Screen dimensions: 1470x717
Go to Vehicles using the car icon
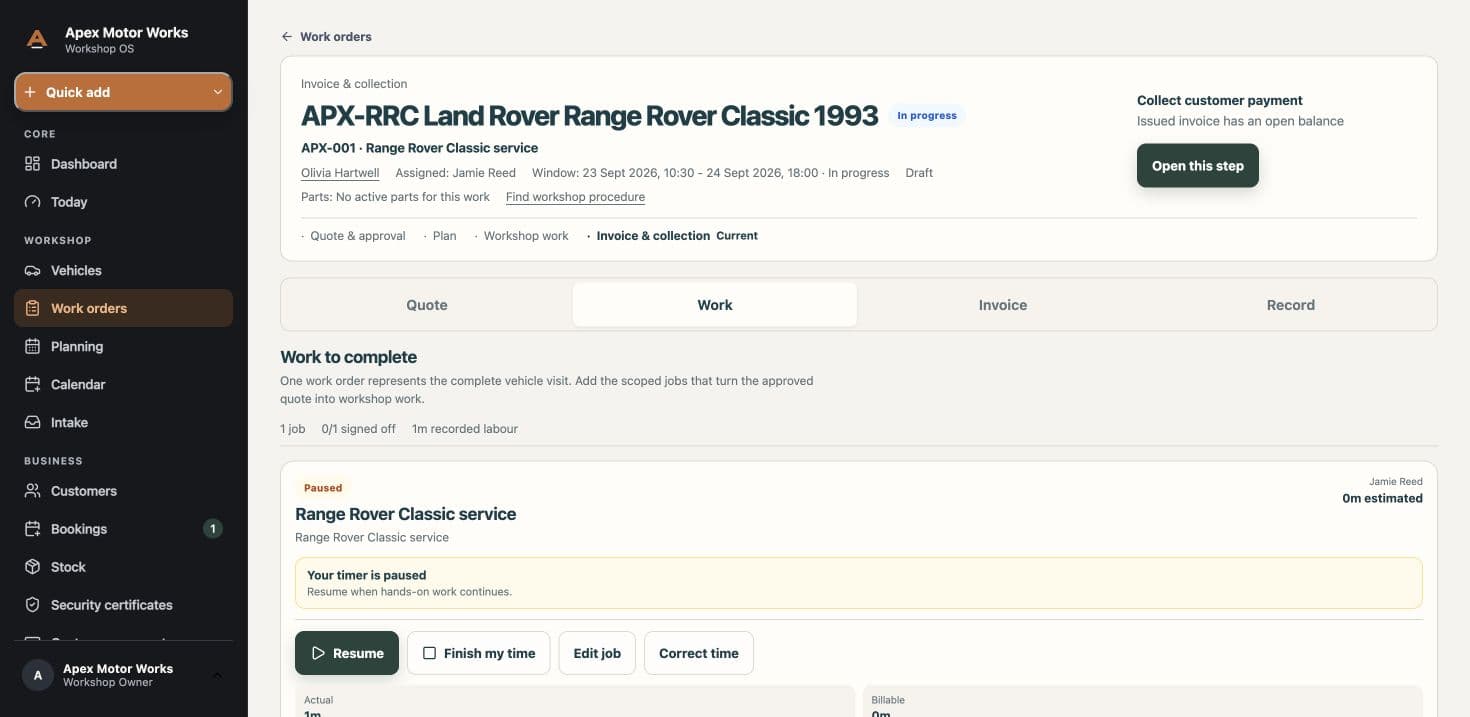pyautogui.click(x=33, y=271)
